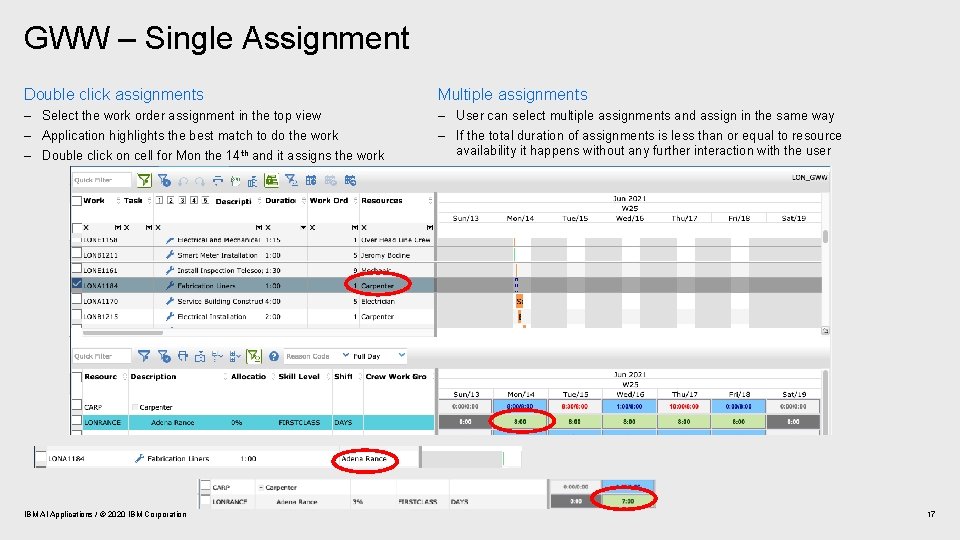Viewport: 960px width, 540px height.
Task: Click the Quick Filter field in the resource toolbar
Action: 102,356
